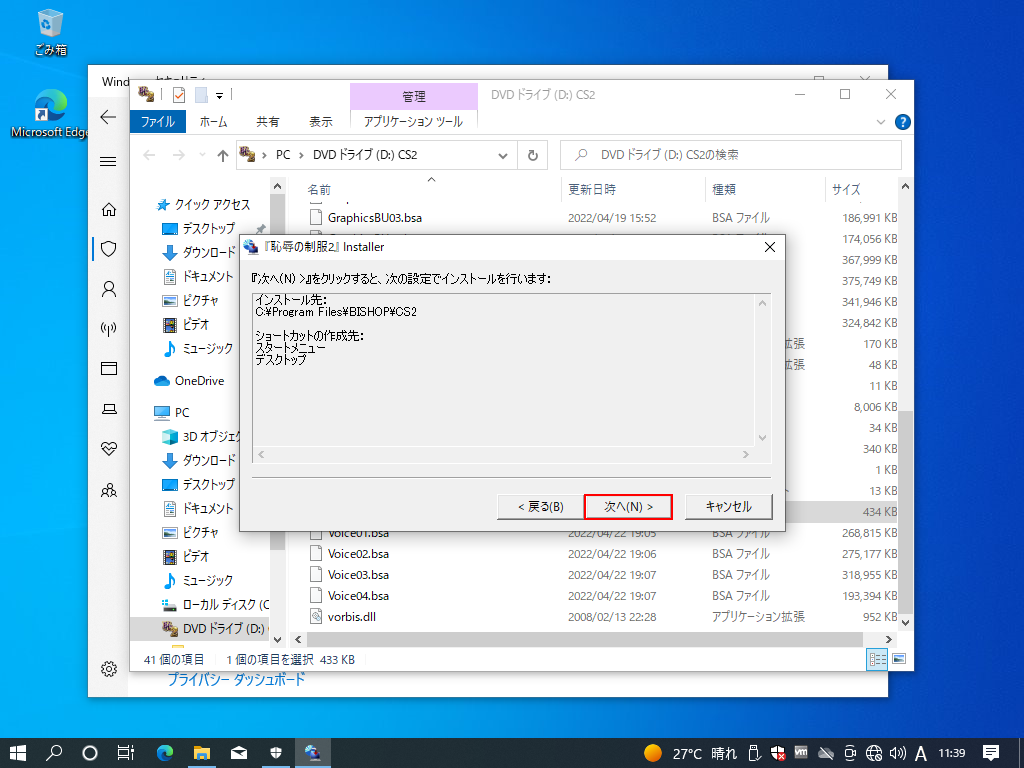1024x768 pixels.
Task: Open Customize Quick Access Toolbar dropdown
Action: pyautogui.click(x=219, y=95)
